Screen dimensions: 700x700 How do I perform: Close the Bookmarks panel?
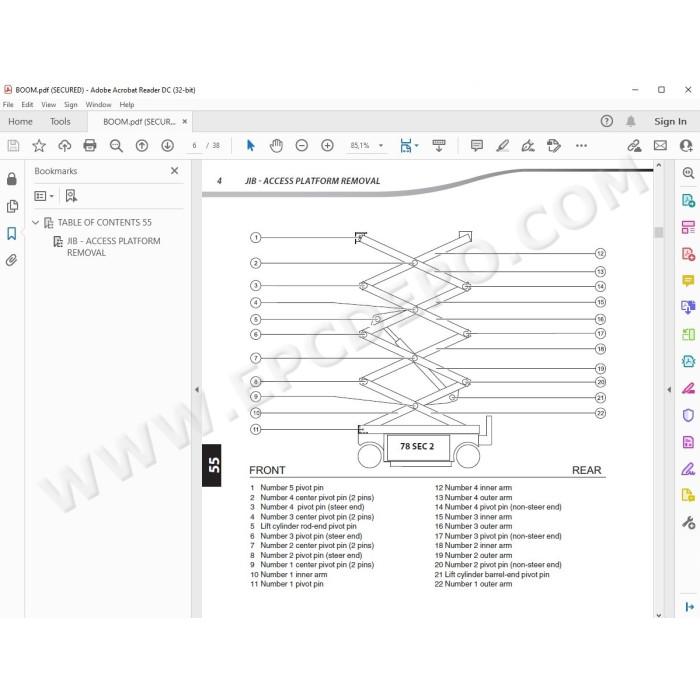[175, 171]
